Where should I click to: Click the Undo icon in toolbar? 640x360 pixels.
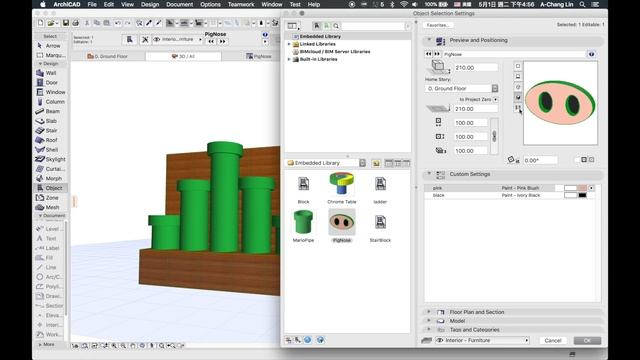pos(118,23)
